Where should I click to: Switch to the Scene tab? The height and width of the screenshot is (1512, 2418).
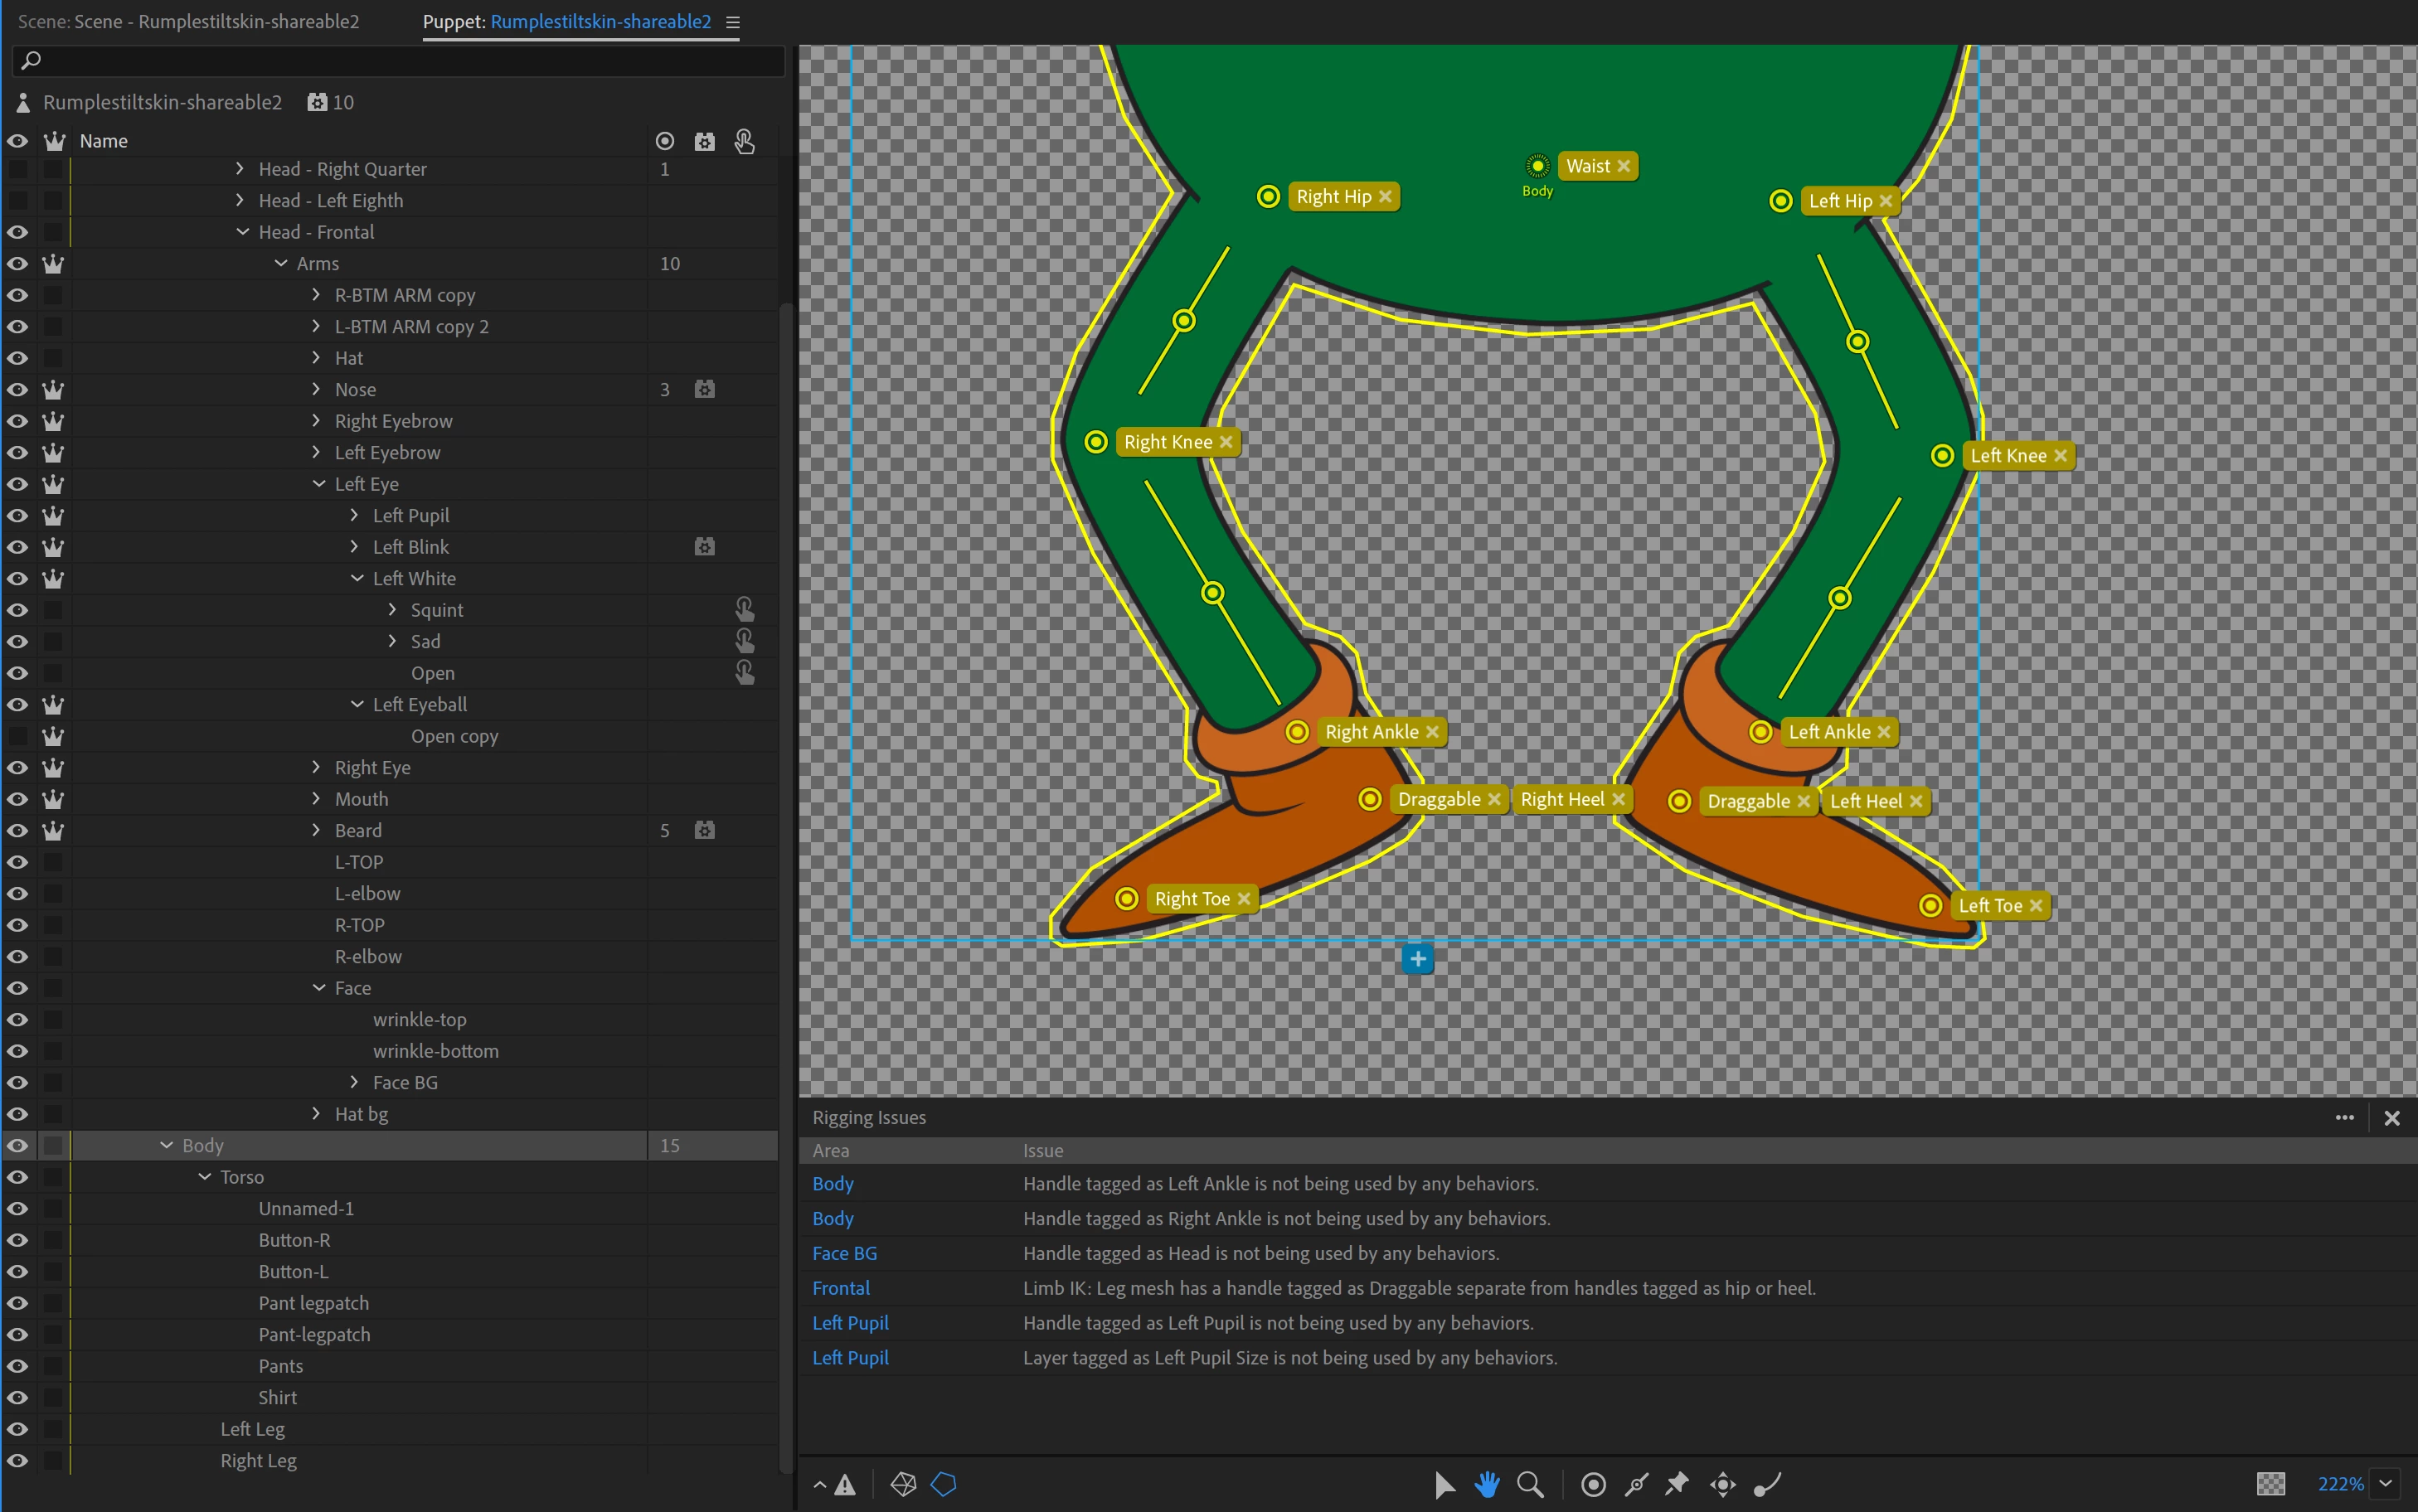tap(188, 21)
